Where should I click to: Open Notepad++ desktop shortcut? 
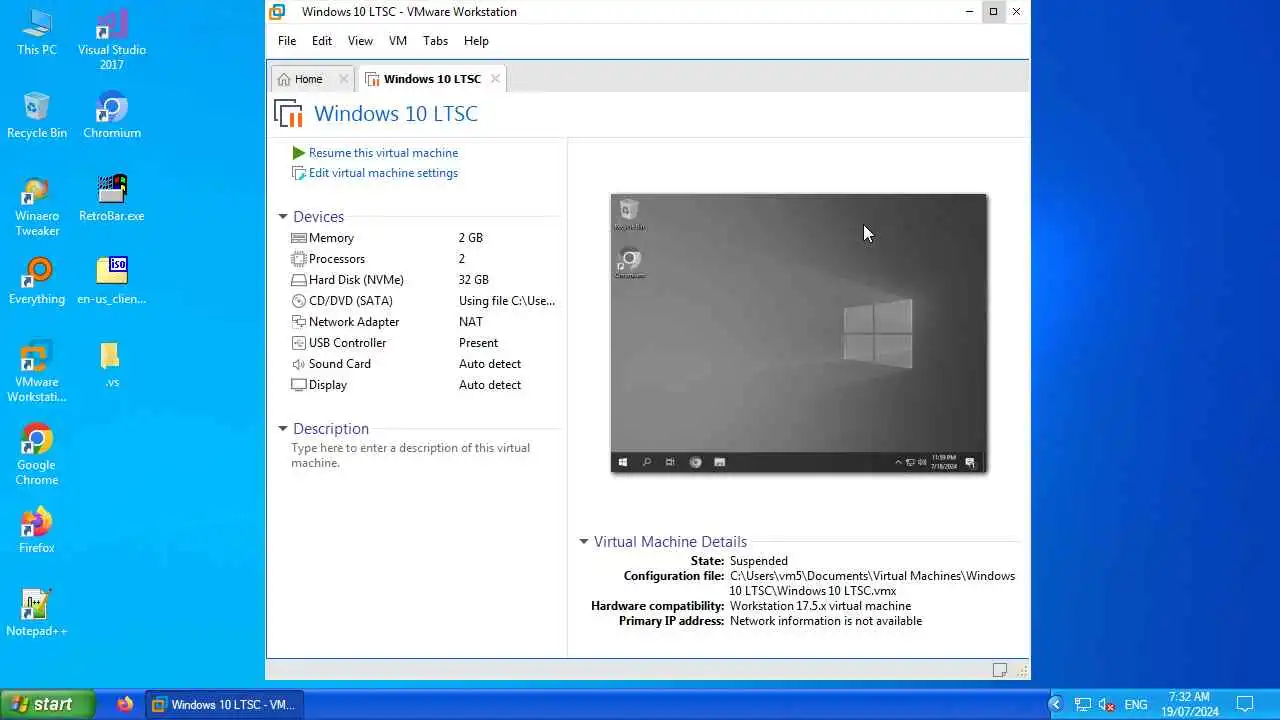coord(37,613)
